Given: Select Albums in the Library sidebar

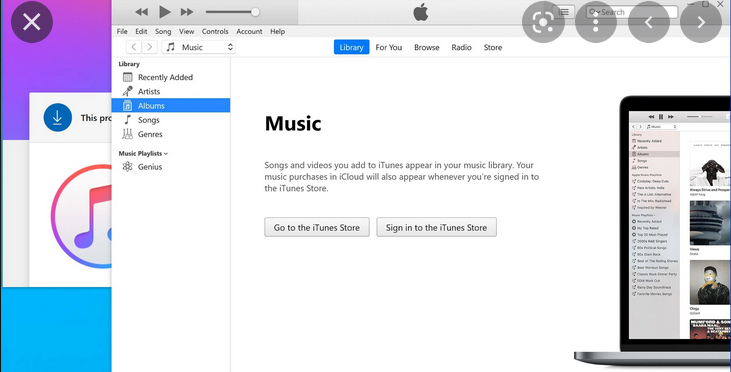Looking at the screenshot, I should tap(171, 105).
